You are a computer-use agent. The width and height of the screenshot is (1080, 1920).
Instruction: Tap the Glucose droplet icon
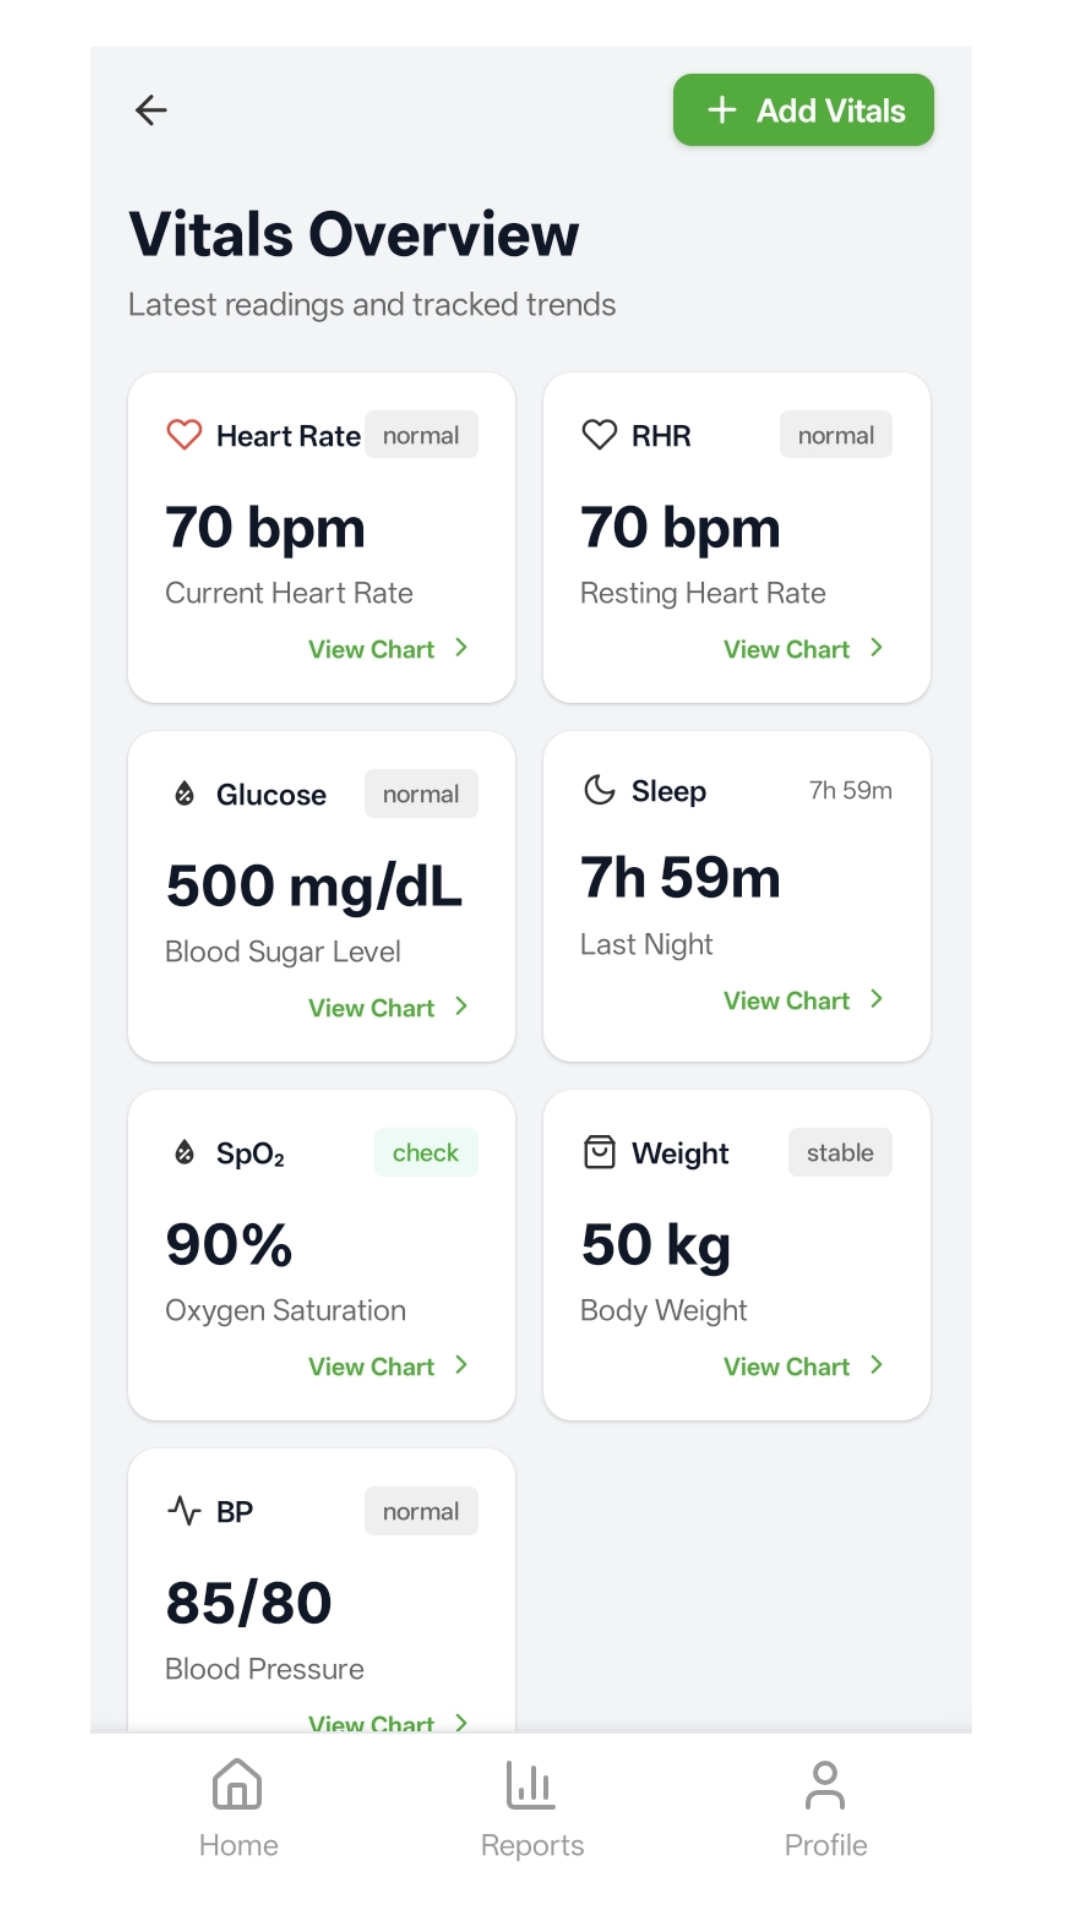(x=184, y=794)
